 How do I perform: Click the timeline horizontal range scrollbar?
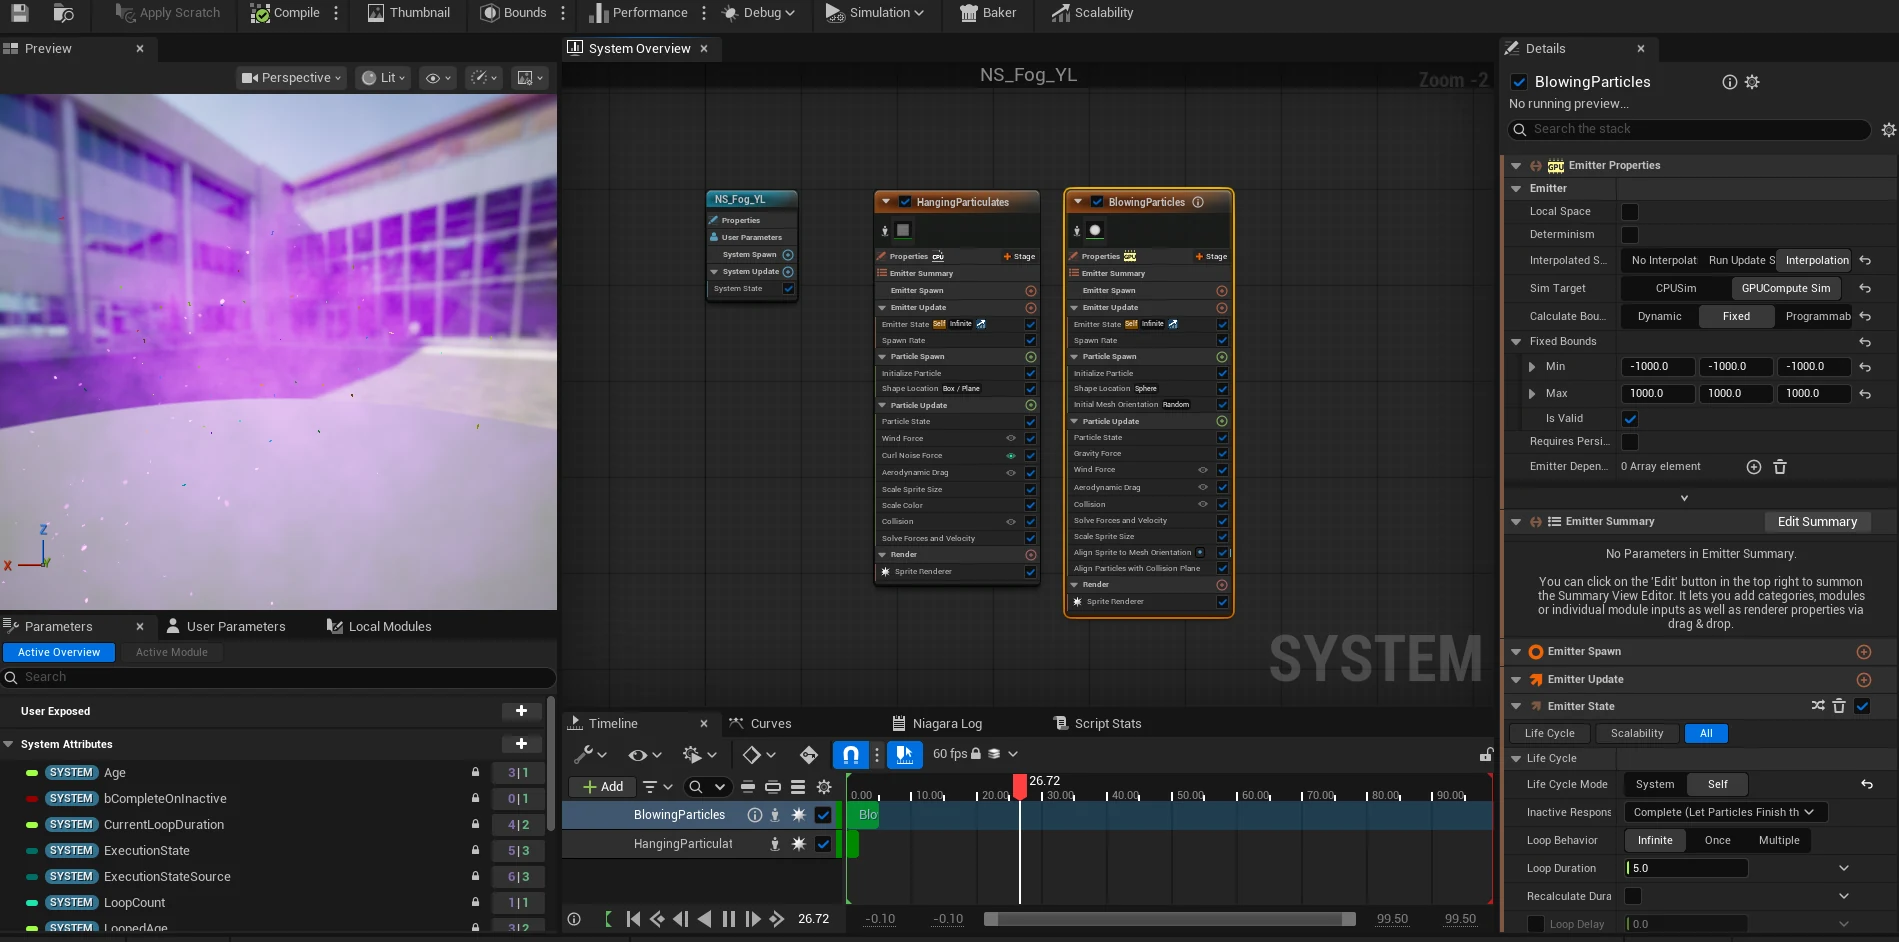coord(1170,919)
